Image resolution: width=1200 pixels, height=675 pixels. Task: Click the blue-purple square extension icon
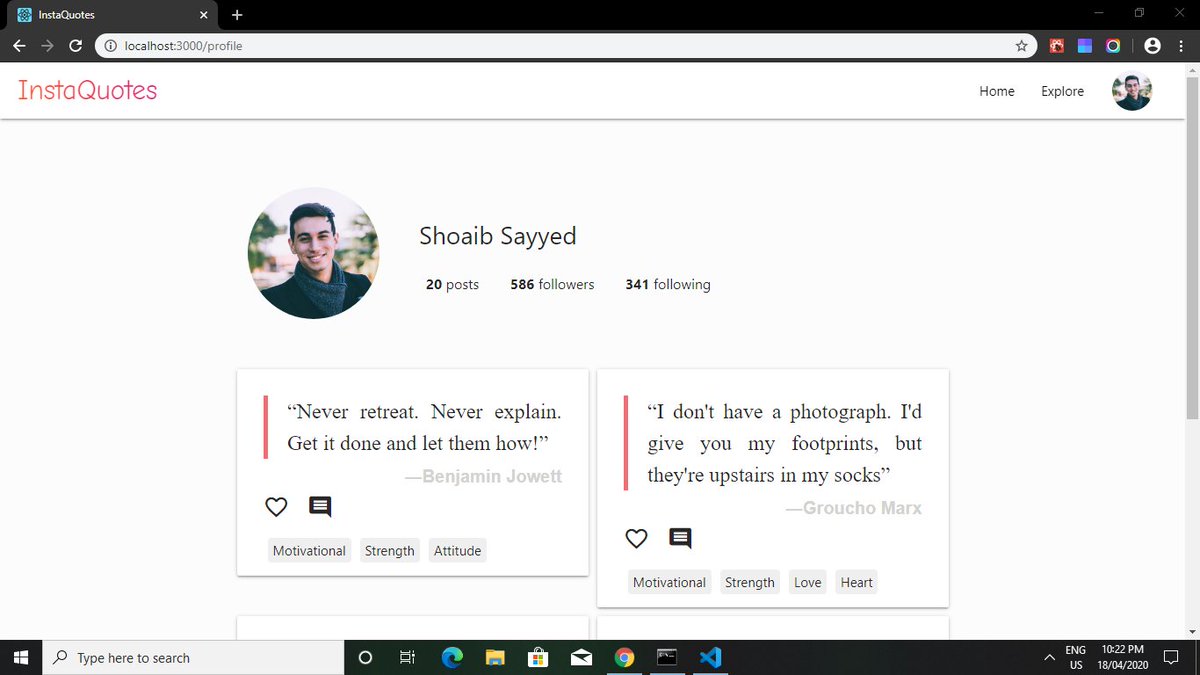1085,46
